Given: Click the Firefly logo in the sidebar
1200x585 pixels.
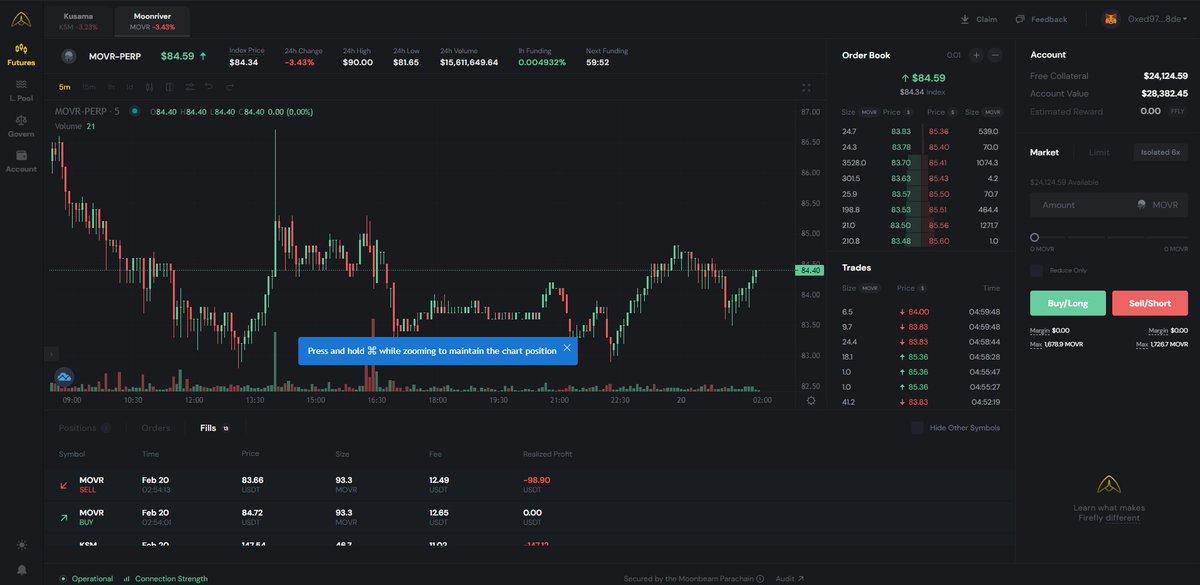Looking at the screenshot, I should point(21,19).
